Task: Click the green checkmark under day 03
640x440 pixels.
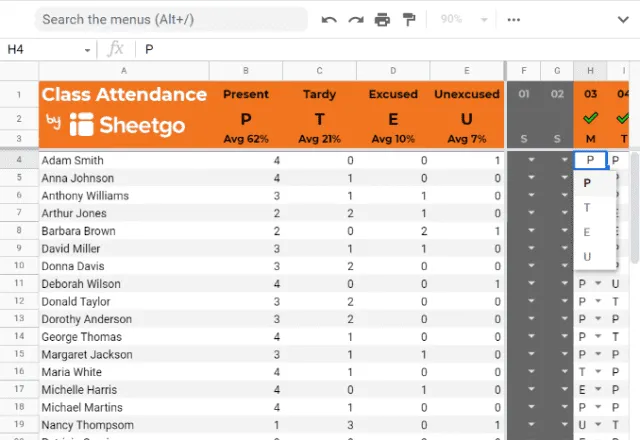Action: pyautogui.click(x=591, y=119)
